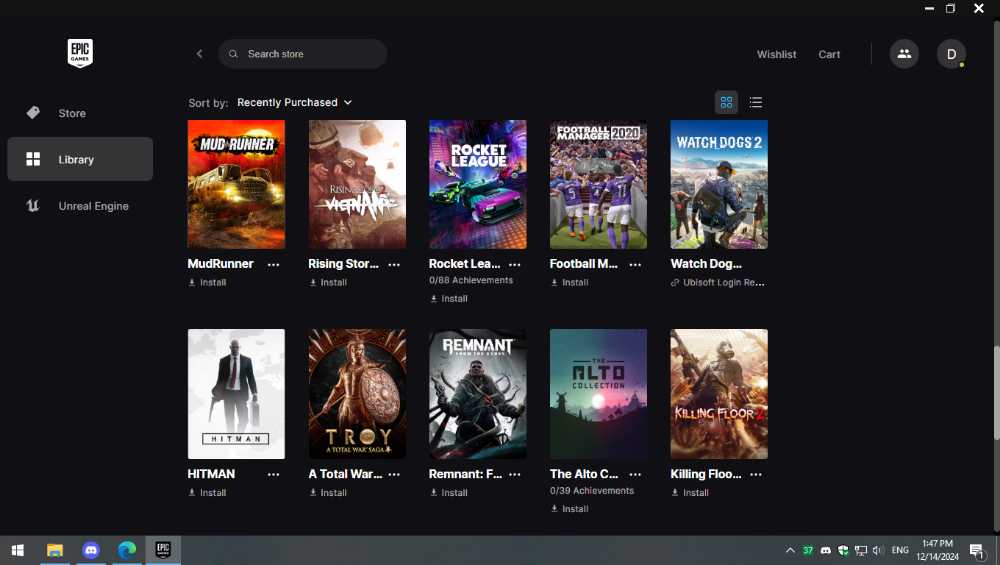Click Rocket League 0/88 Achievements text

471,281
